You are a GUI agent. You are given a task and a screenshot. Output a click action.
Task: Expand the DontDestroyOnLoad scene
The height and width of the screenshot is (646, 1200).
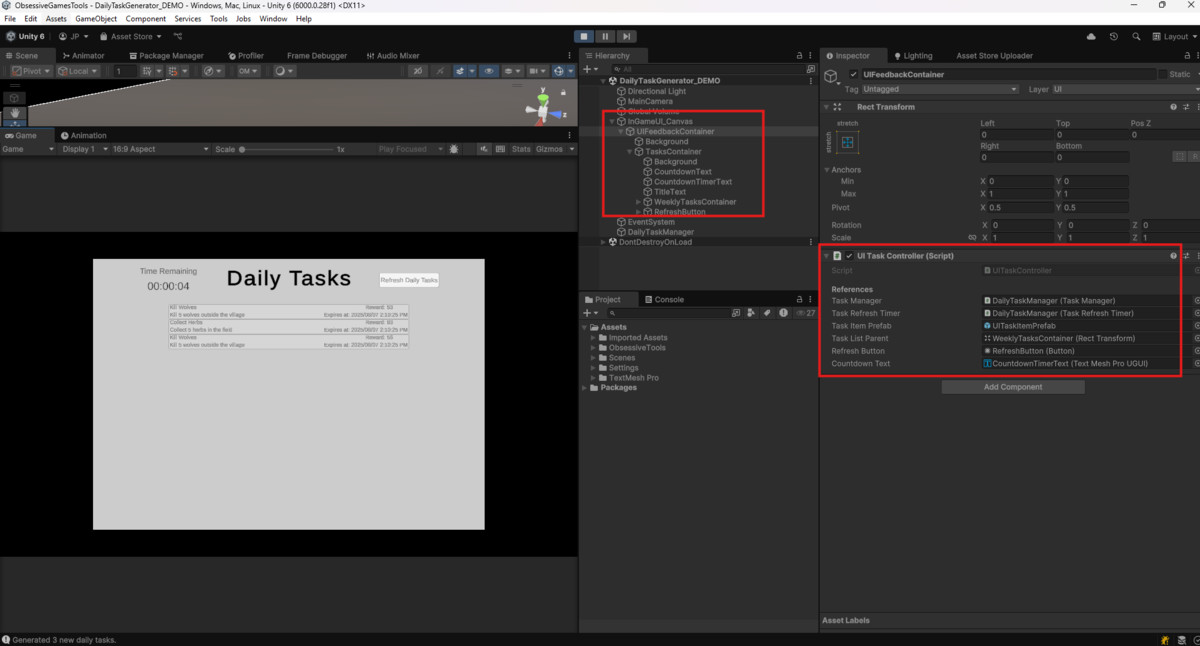click(x=603, y=242)
